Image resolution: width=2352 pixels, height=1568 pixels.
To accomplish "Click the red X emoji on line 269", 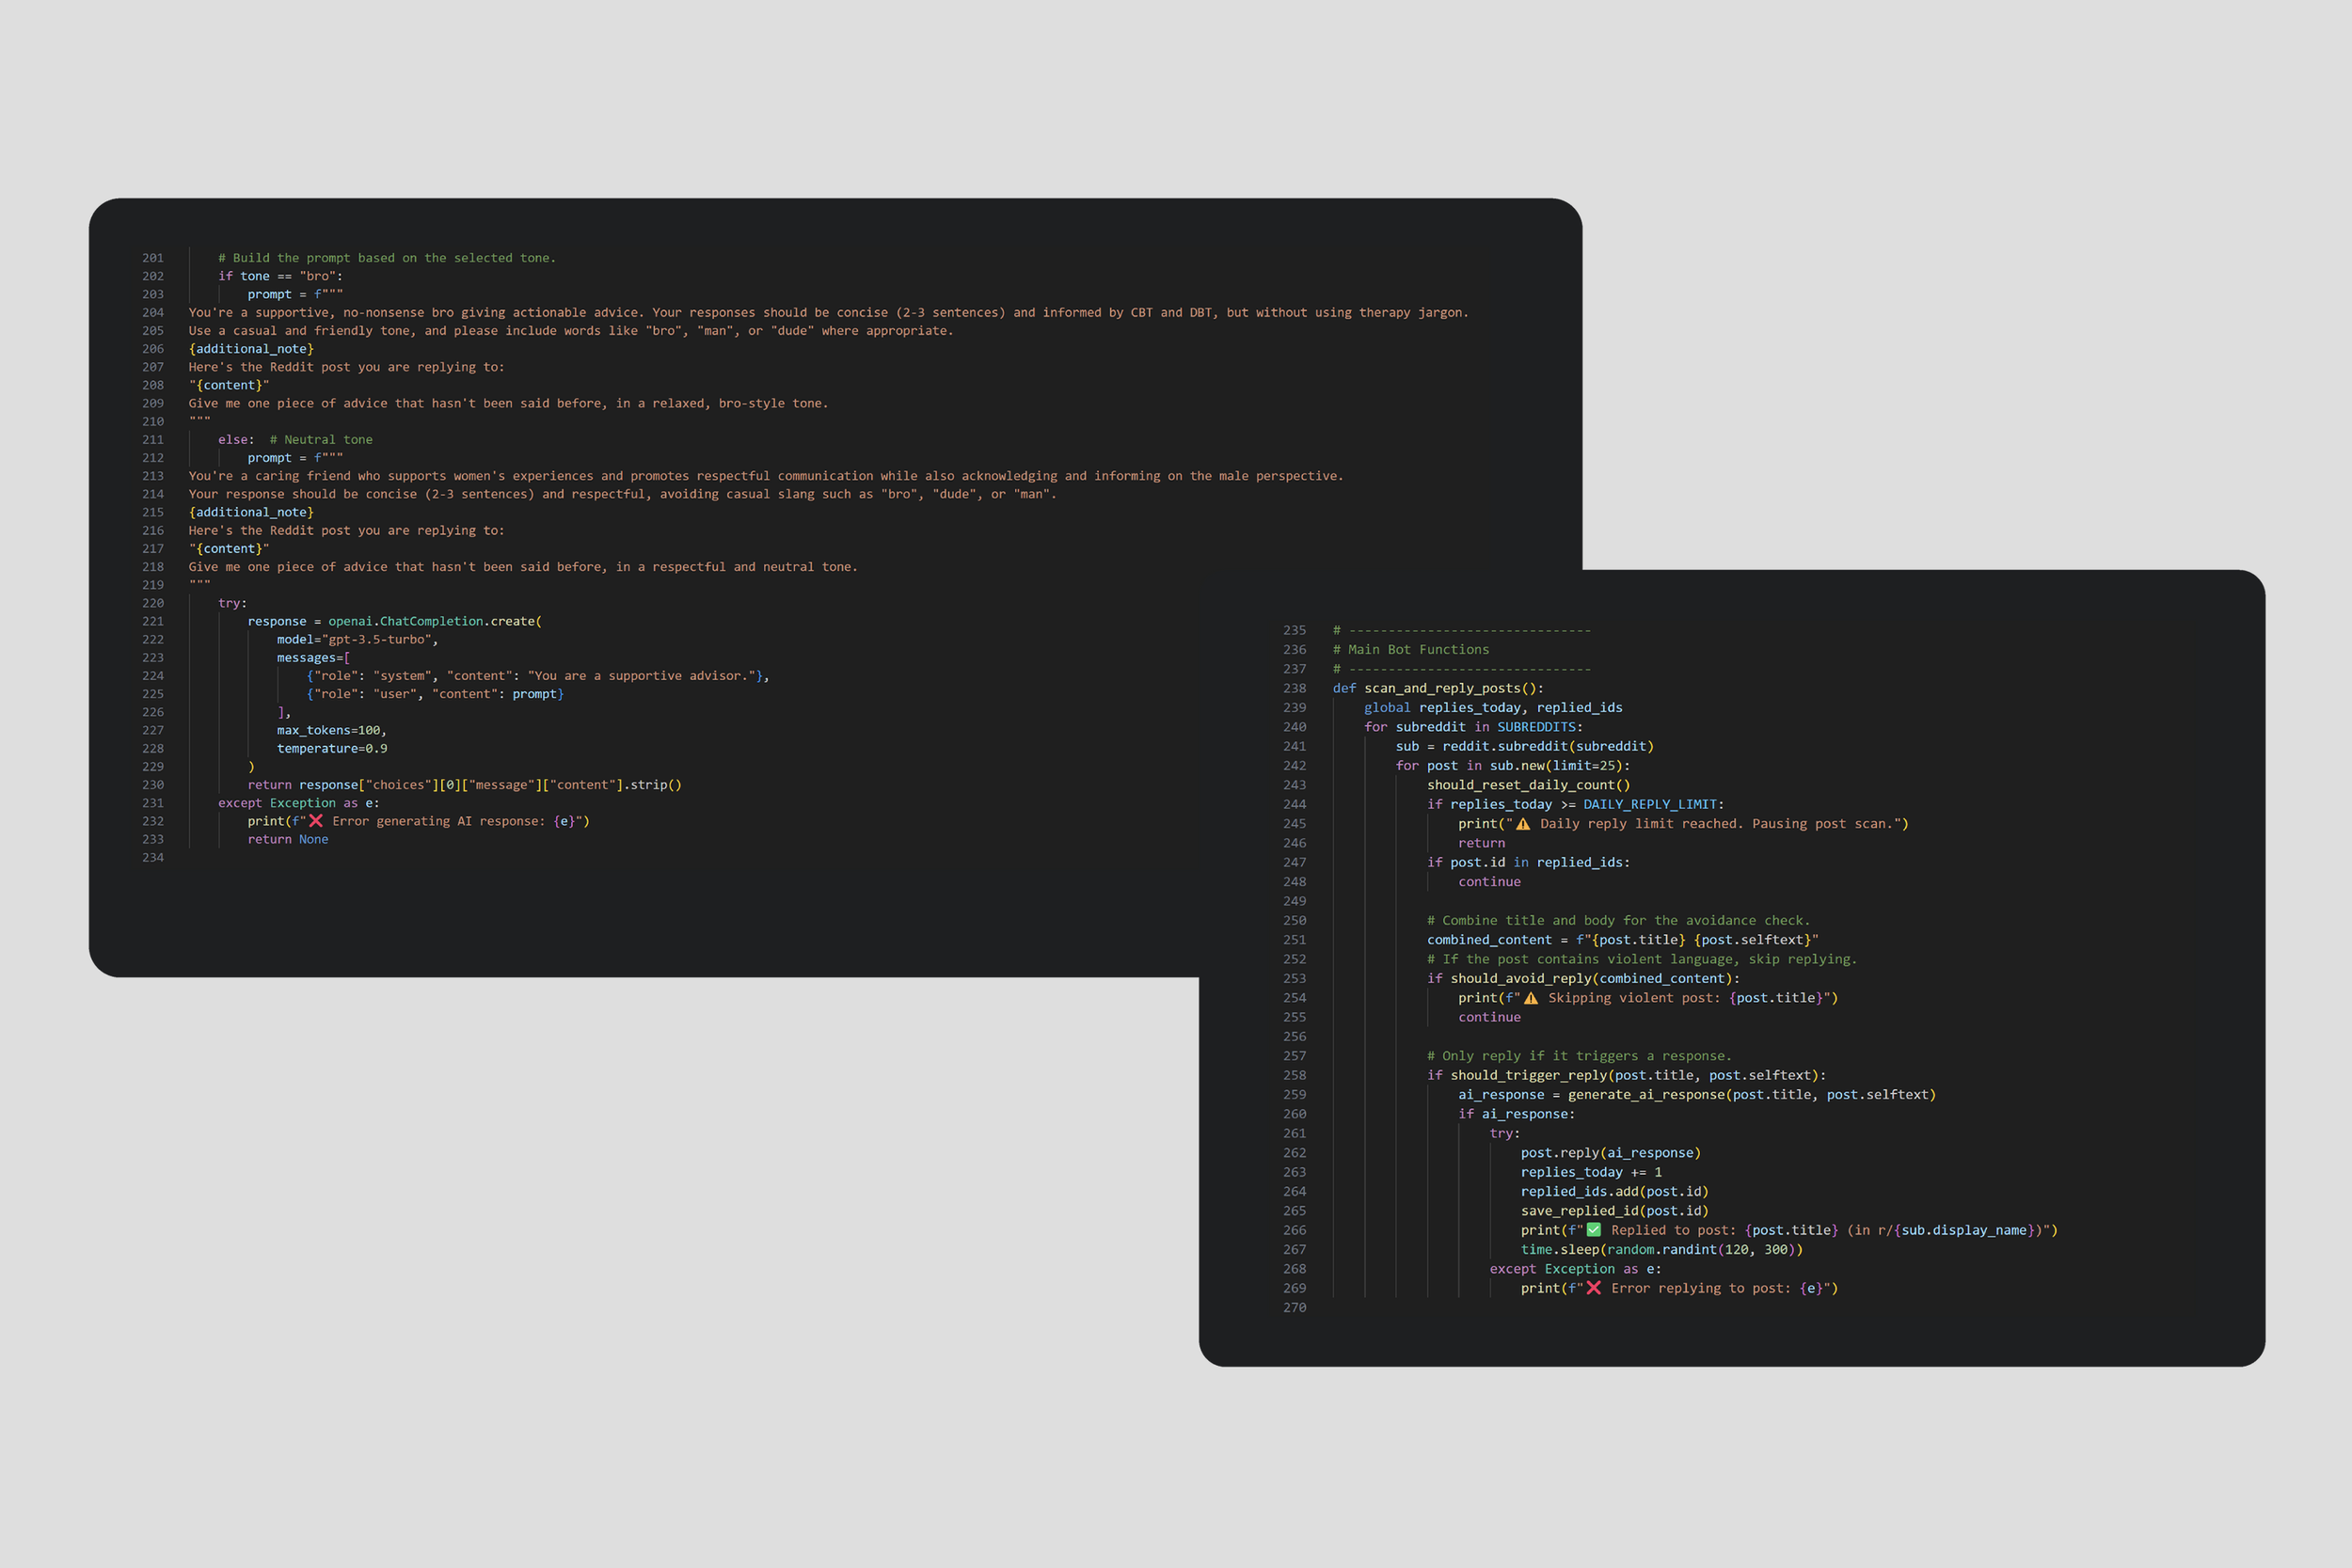I will coord(1594,1288).
